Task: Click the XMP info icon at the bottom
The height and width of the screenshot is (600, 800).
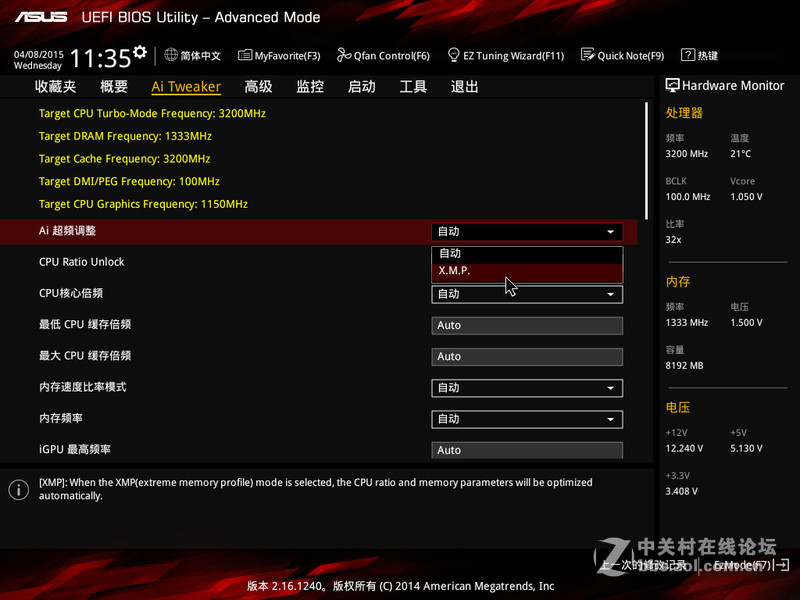Action: 17,487
